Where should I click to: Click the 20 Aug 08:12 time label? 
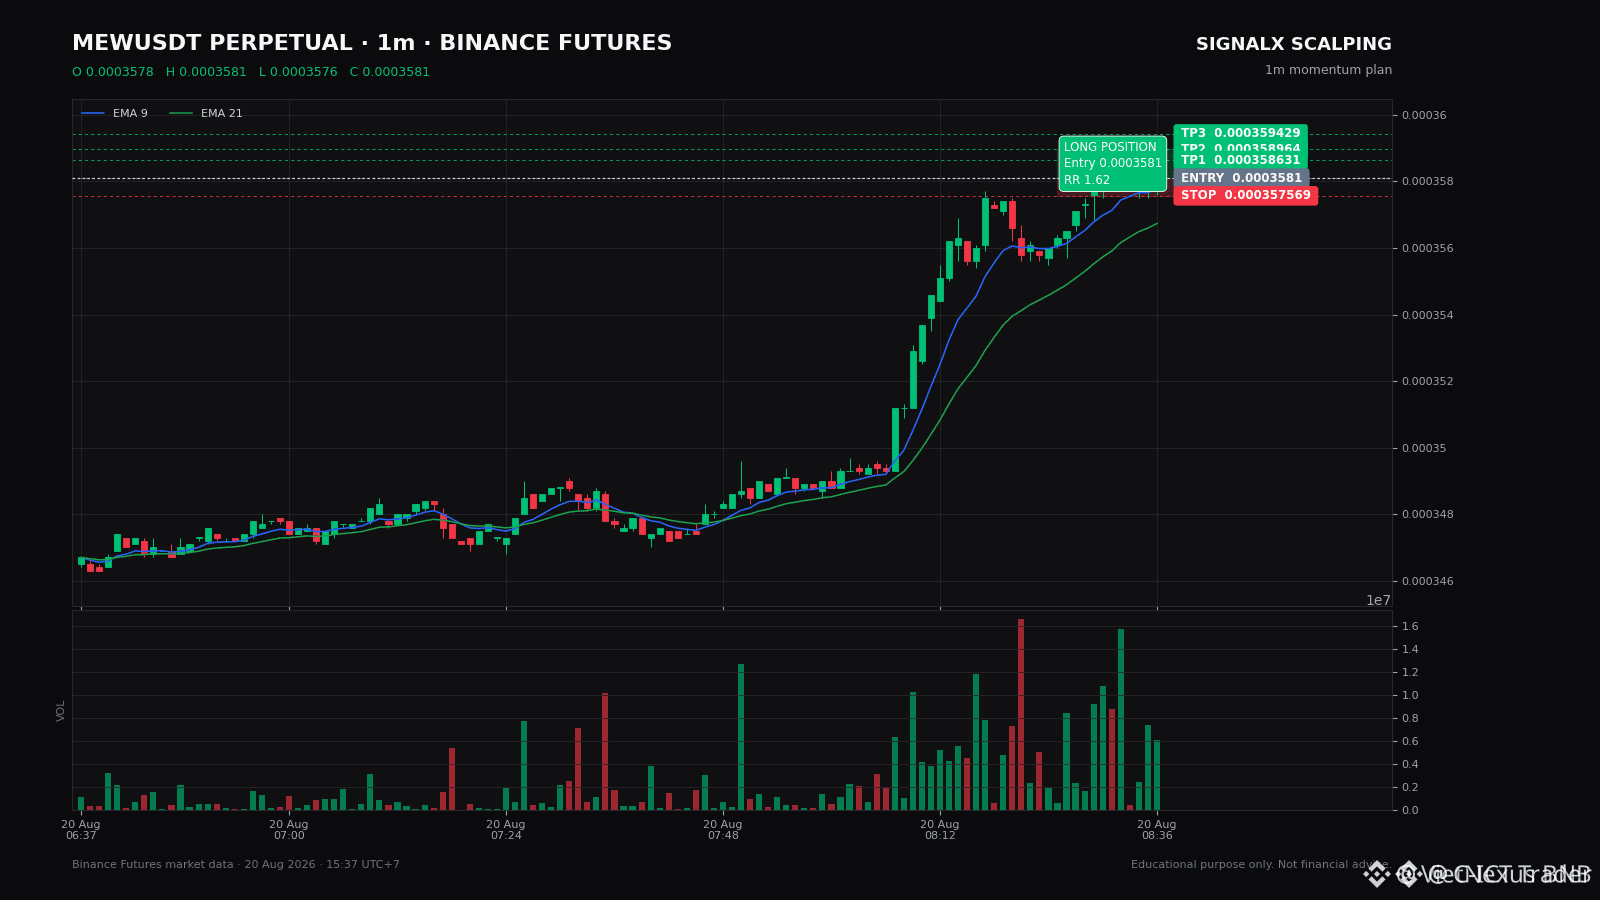(940, 830)
